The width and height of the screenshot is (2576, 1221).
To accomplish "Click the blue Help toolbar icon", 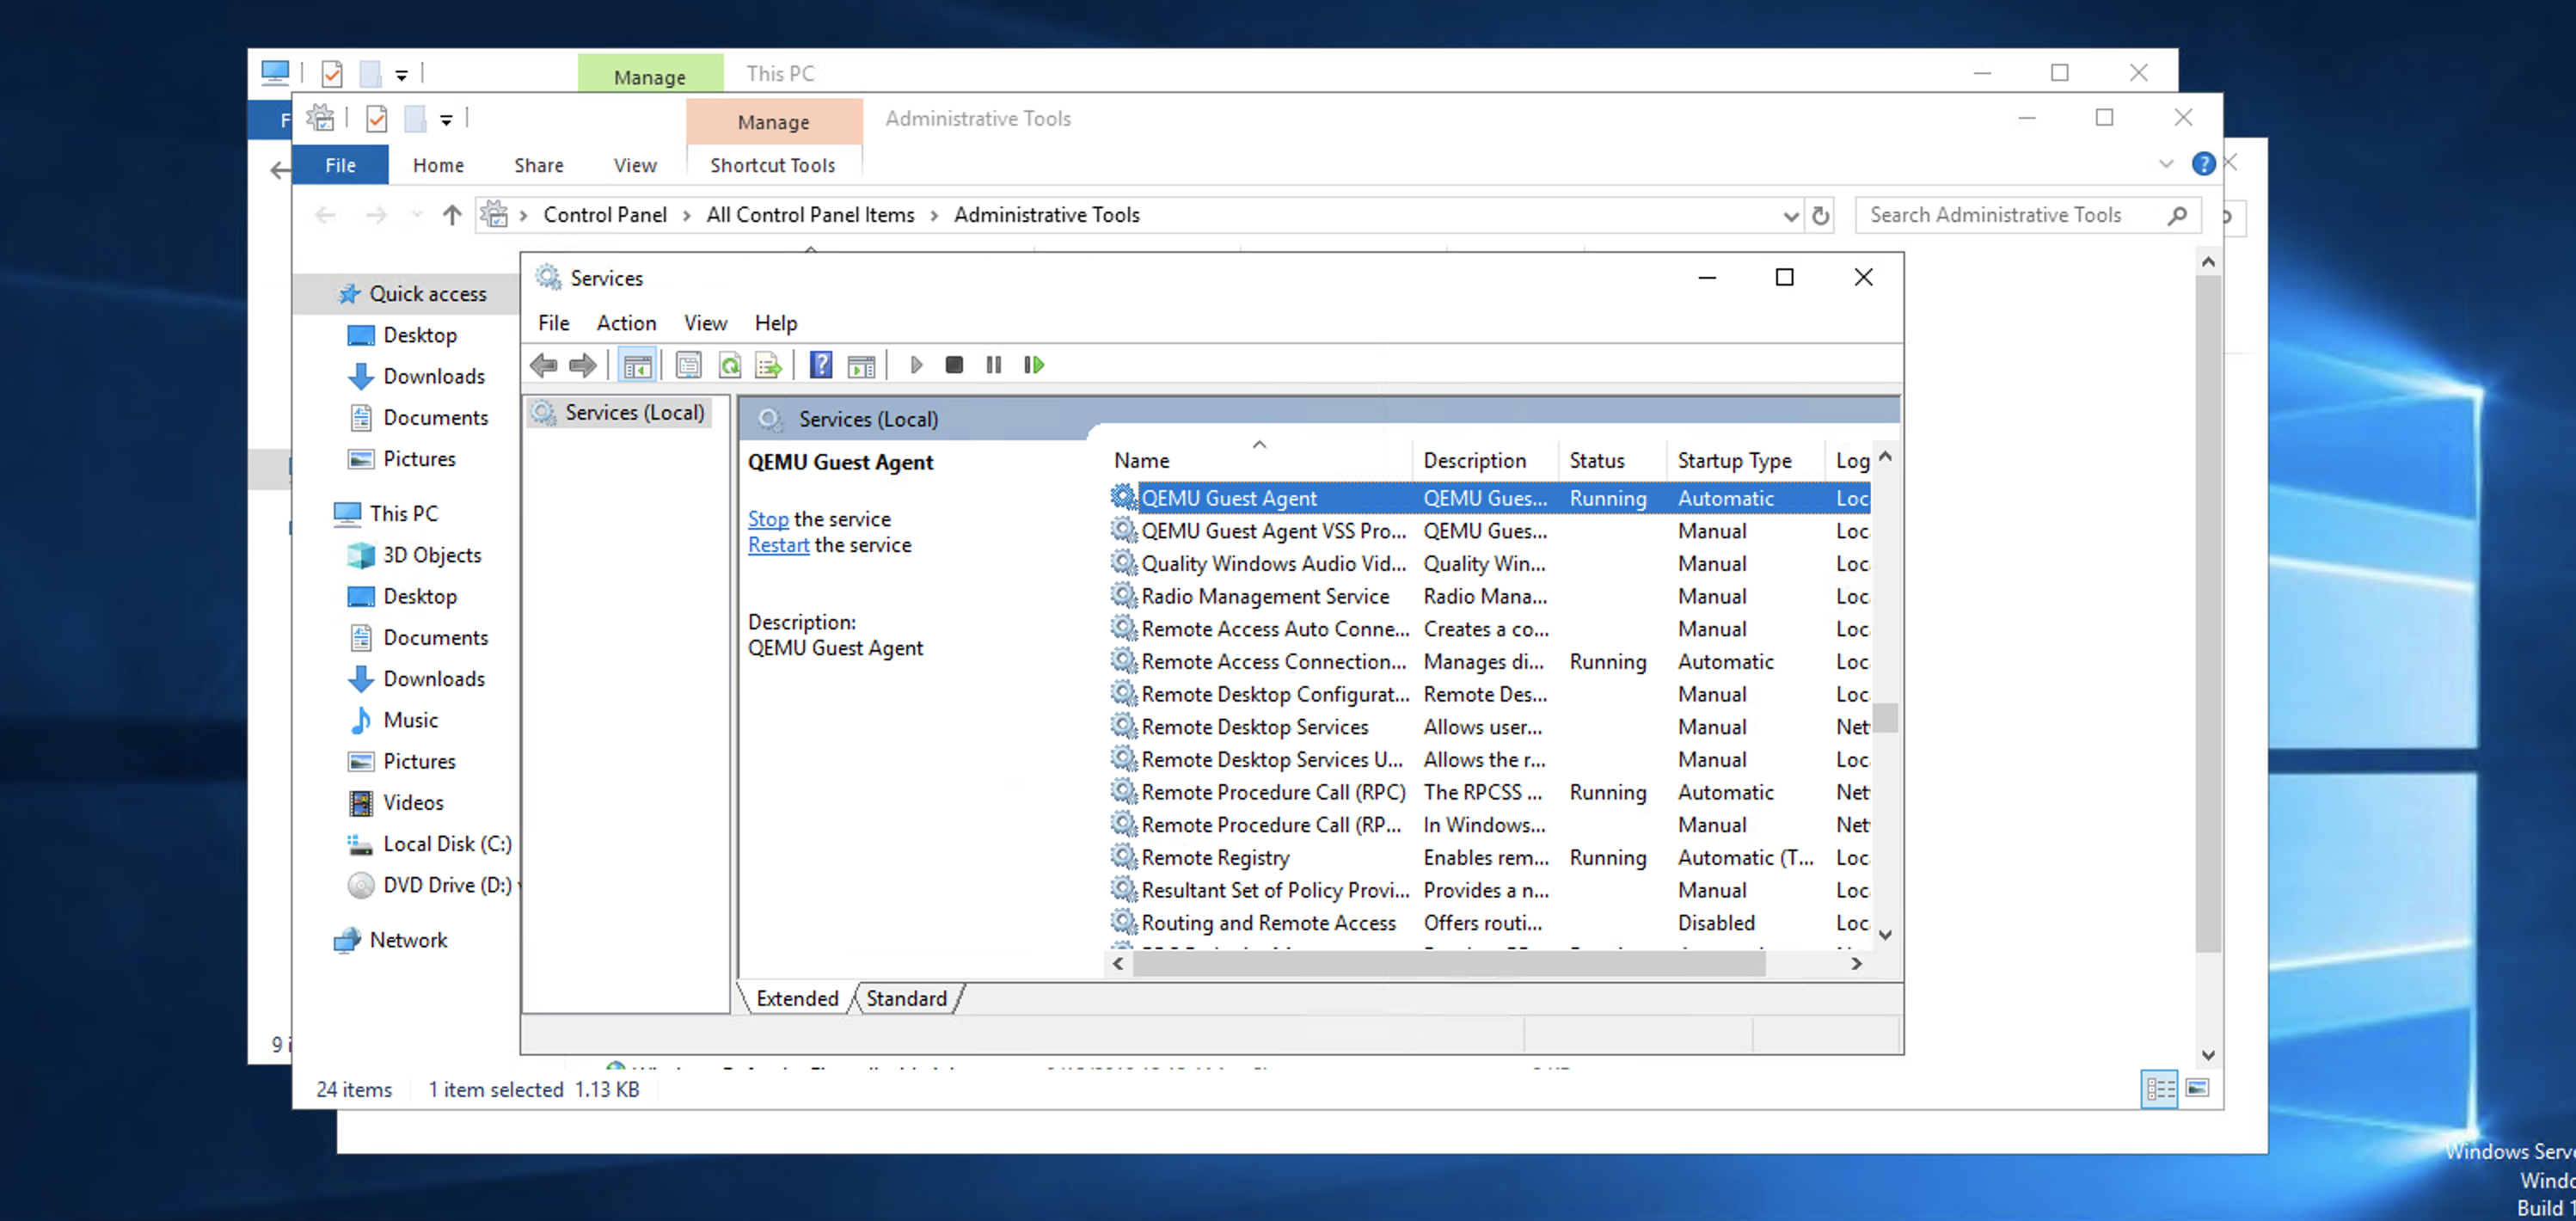I will tap(820, 365).
